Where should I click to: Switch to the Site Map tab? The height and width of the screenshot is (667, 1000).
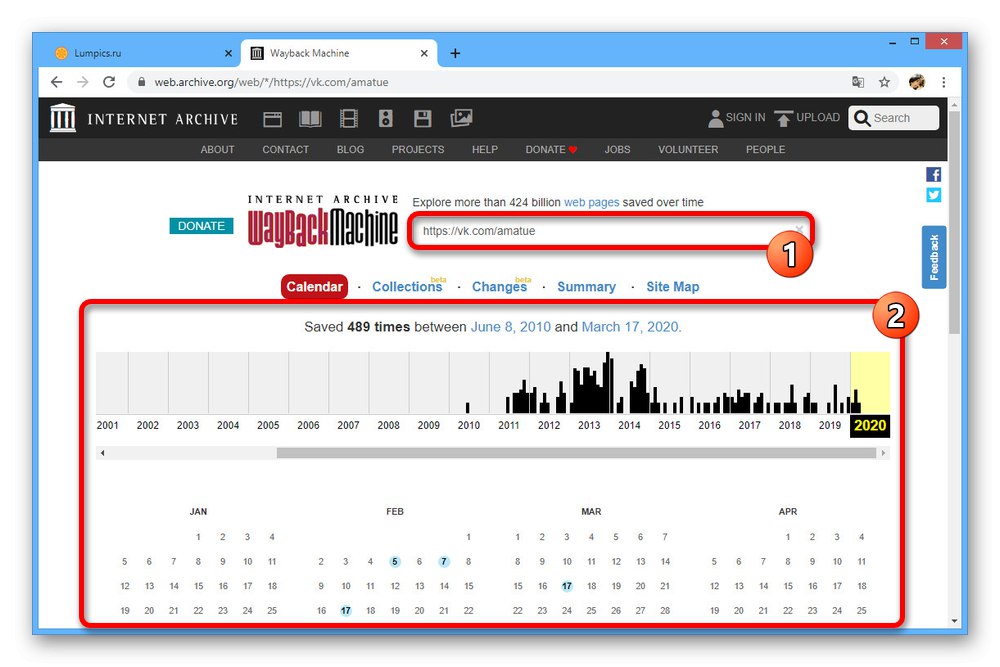click(x=673, y=287)
